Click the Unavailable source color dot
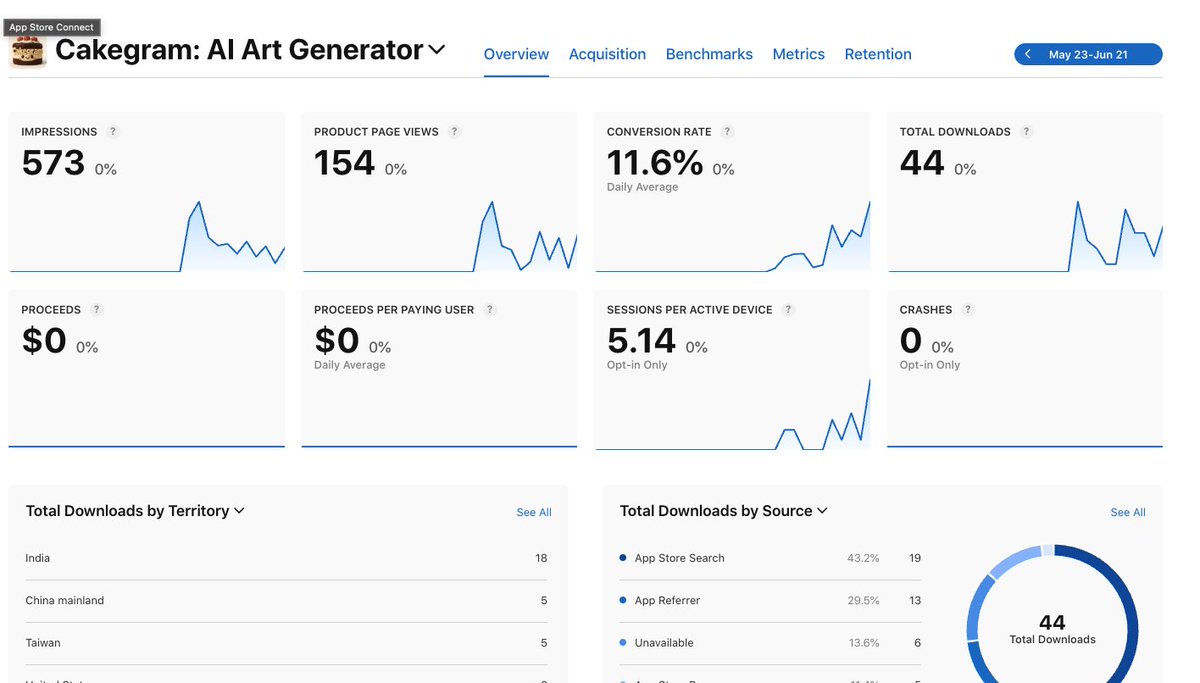 [x=623, y=643]
